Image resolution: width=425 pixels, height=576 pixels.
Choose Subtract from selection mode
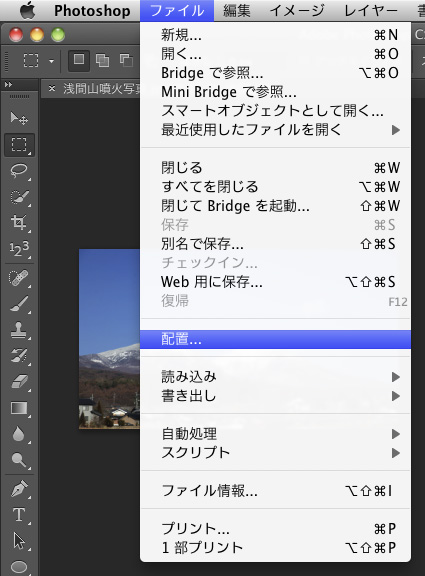click(x=126, y=60)
